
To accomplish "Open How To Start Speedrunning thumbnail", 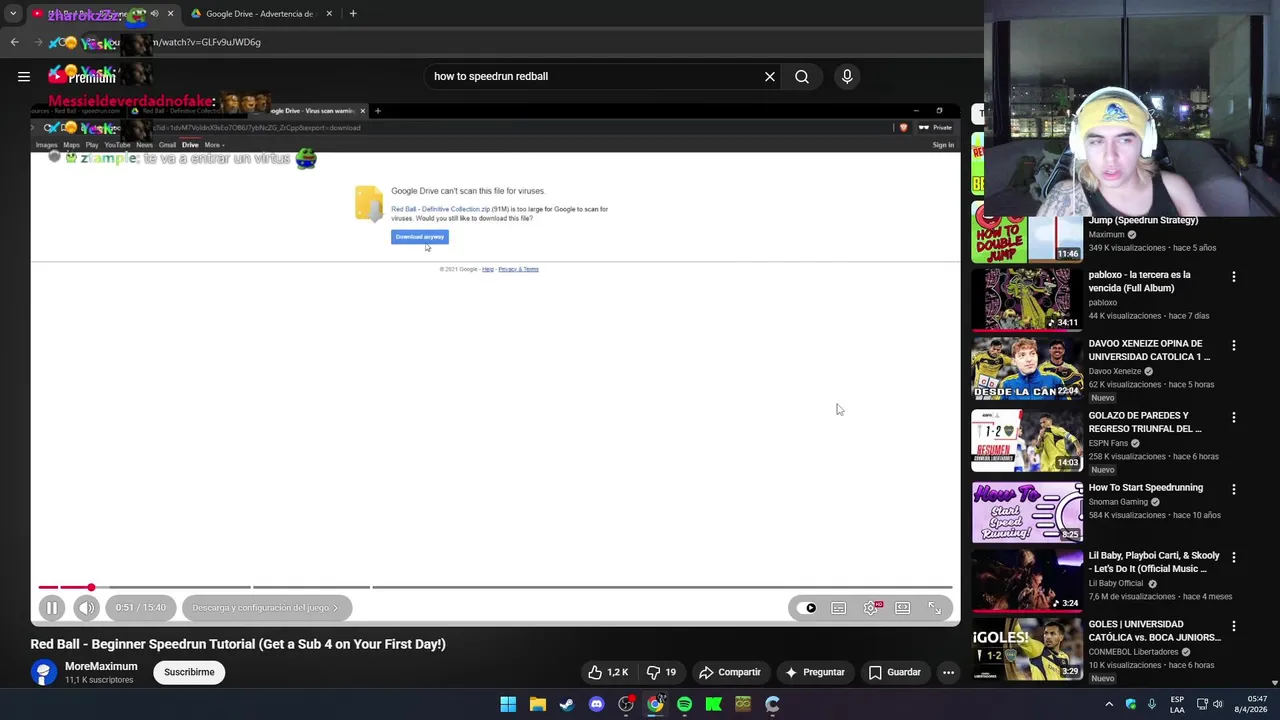I will coord(1027,512).
